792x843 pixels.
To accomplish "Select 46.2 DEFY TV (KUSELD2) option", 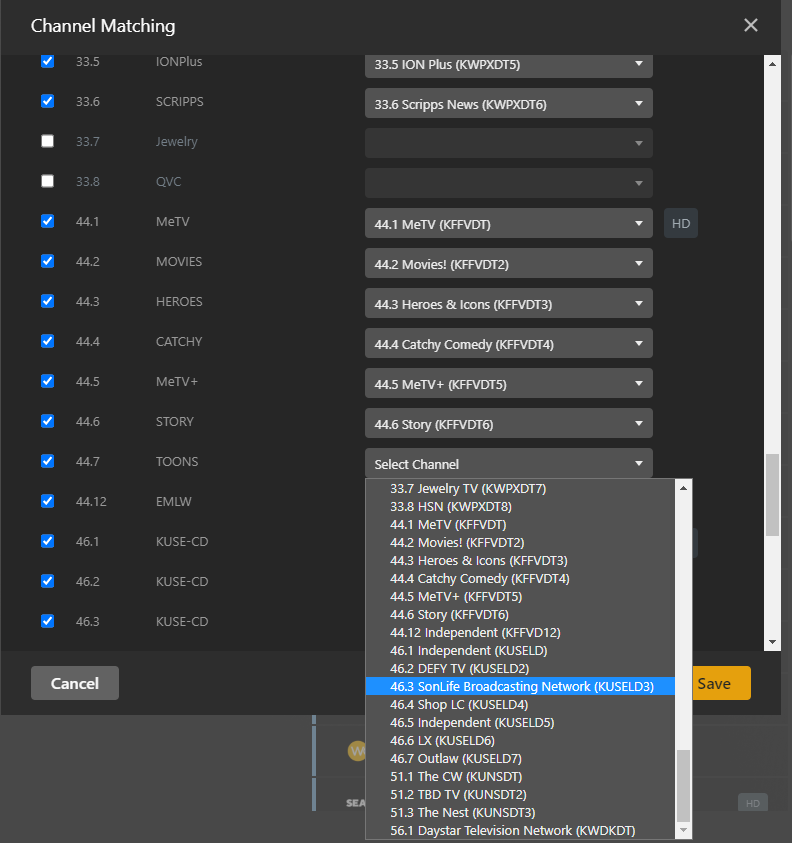I will [x=520, y=668].
